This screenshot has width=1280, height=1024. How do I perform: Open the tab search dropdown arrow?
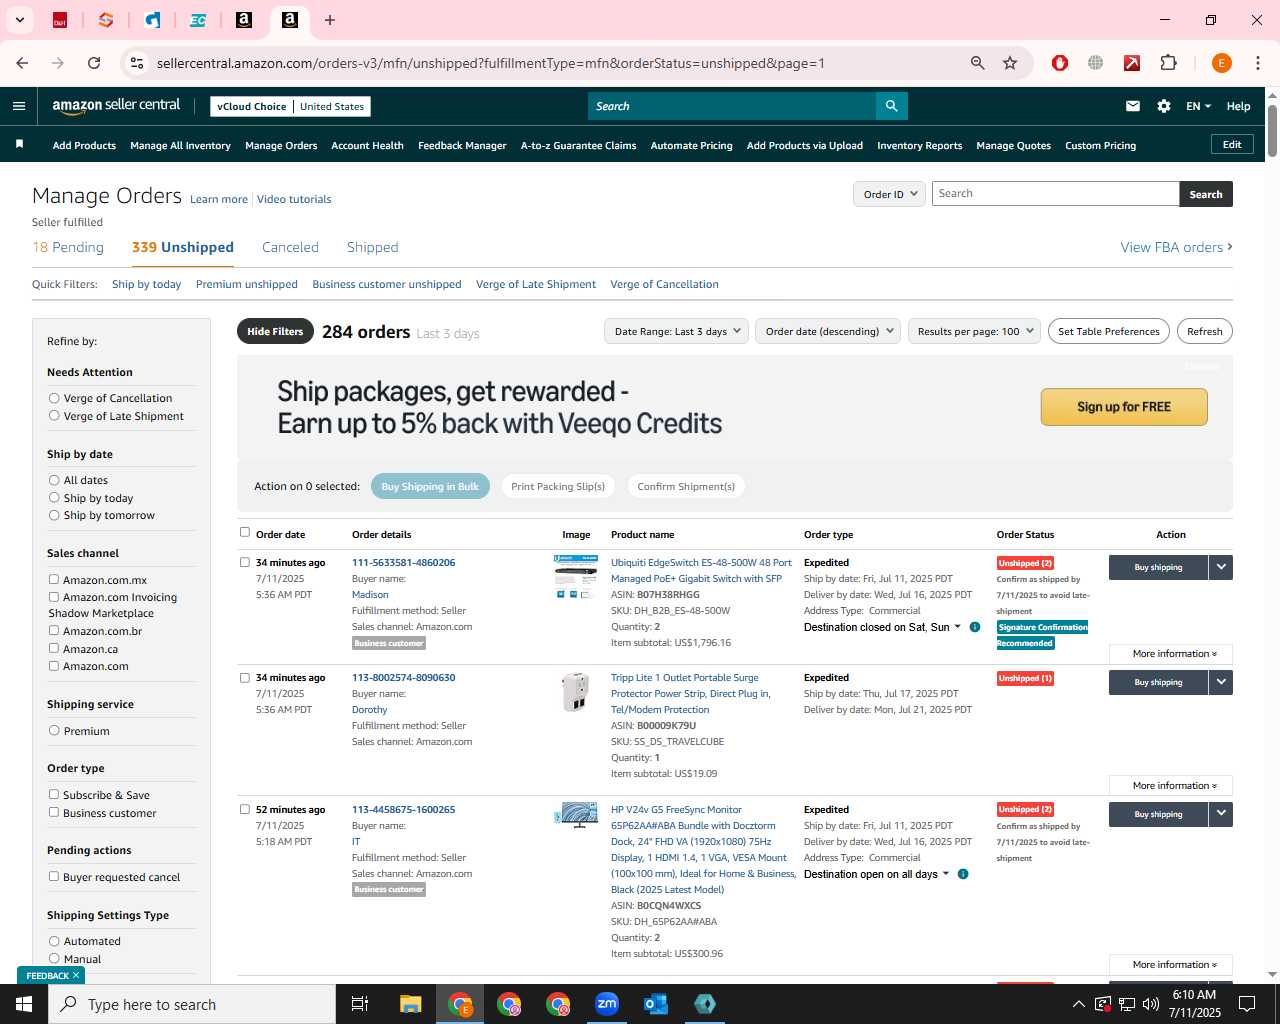[19, 20]
